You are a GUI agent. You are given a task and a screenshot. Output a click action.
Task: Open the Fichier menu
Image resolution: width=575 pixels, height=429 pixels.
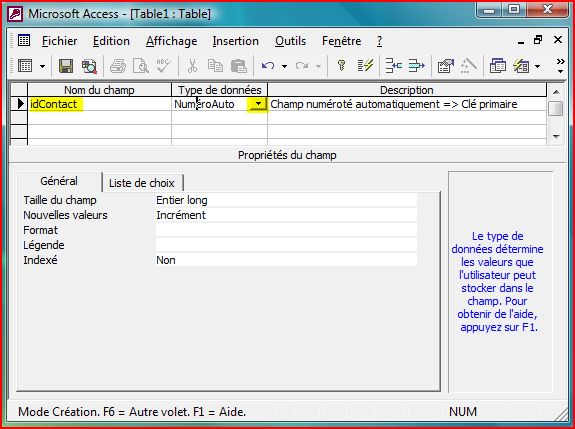[x=59, y=41]
